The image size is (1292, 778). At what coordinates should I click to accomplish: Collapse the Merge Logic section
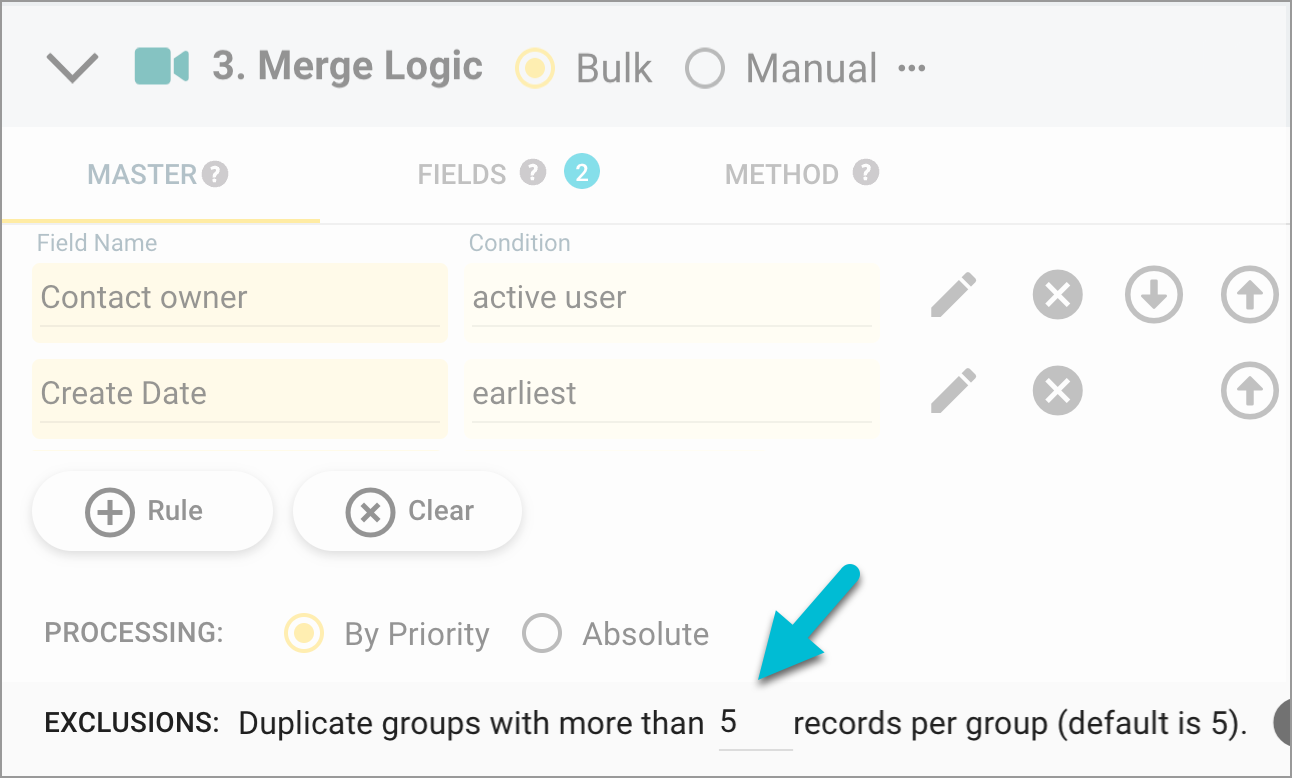coord(71,65)
